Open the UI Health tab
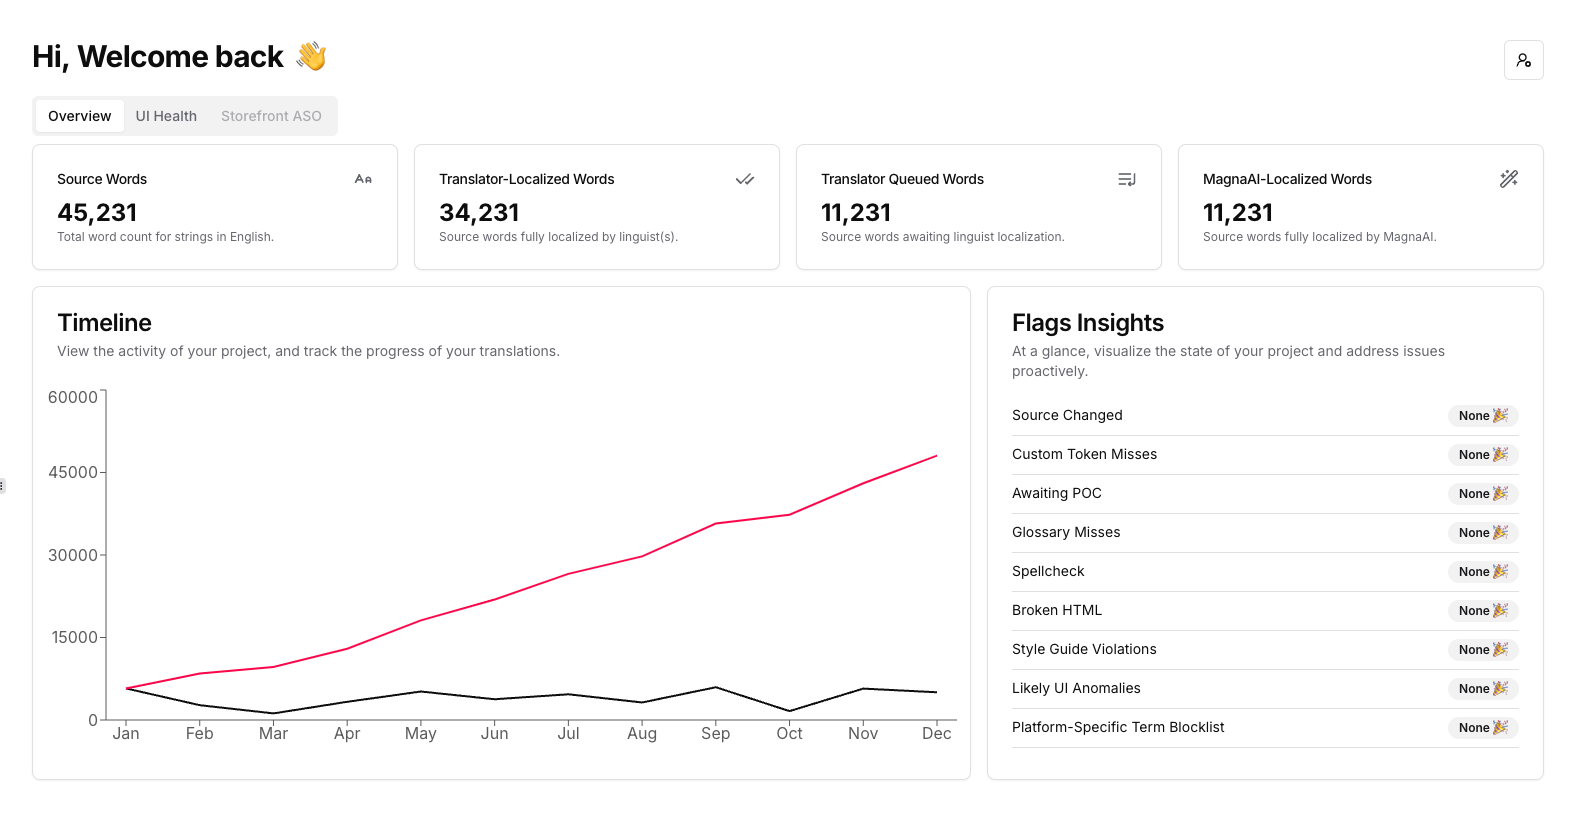The image size is (1576, 818). click(166, 116)
